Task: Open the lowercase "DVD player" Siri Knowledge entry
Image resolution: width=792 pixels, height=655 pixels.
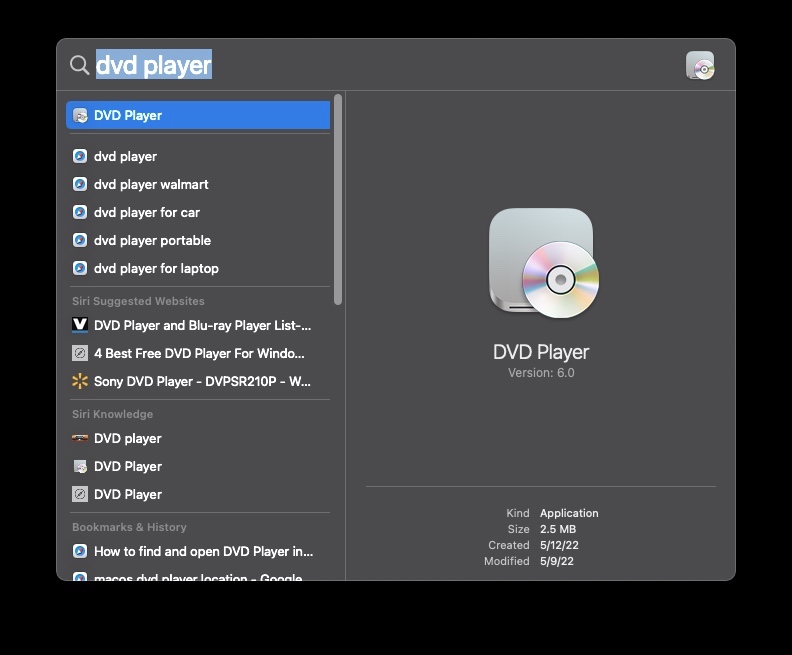Action: pyautogui.click(x=198, y=438)
